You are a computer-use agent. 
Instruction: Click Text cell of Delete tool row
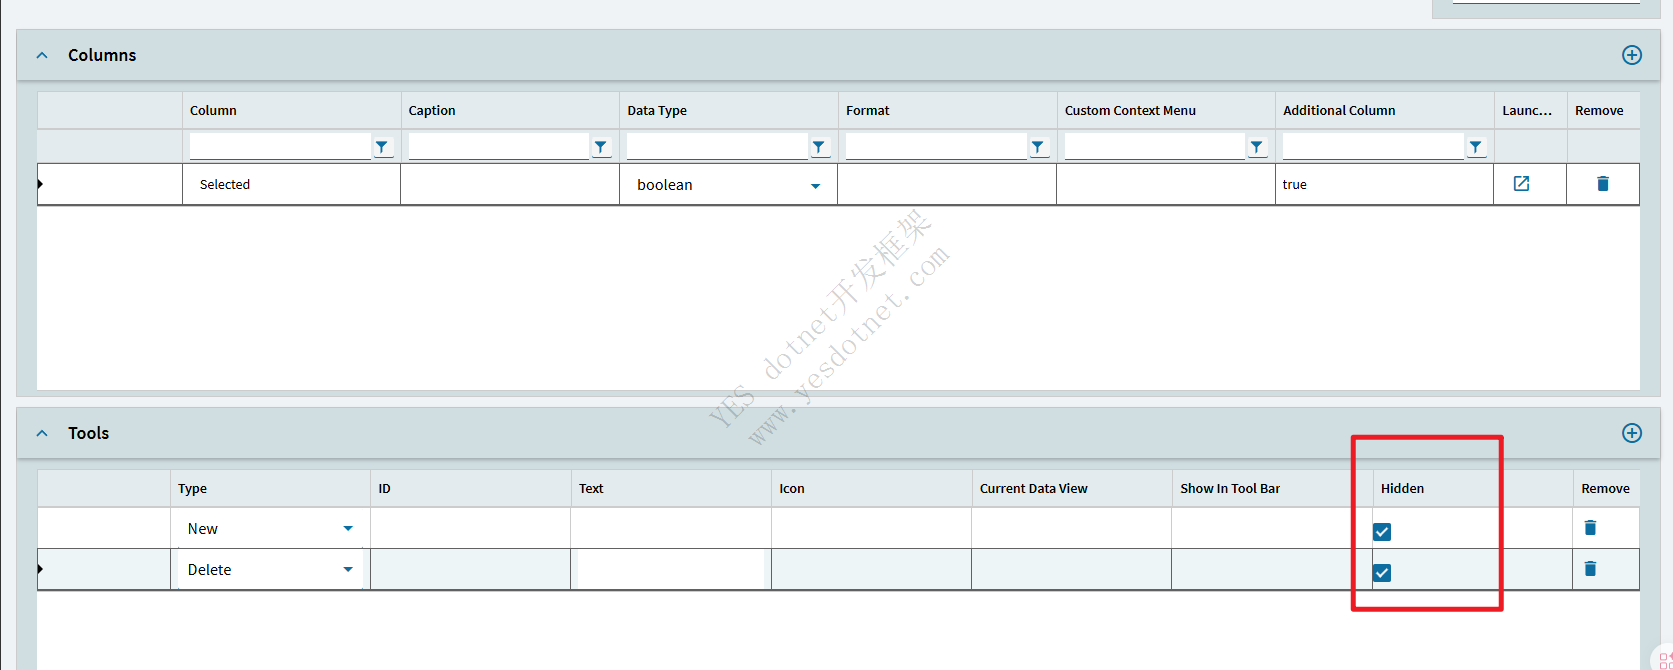670,570
